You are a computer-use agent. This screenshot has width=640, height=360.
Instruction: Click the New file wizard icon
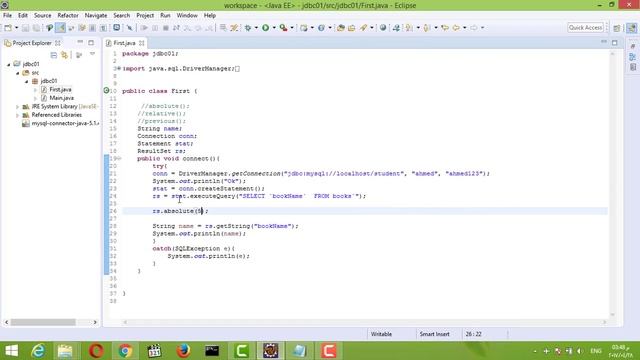8,28
